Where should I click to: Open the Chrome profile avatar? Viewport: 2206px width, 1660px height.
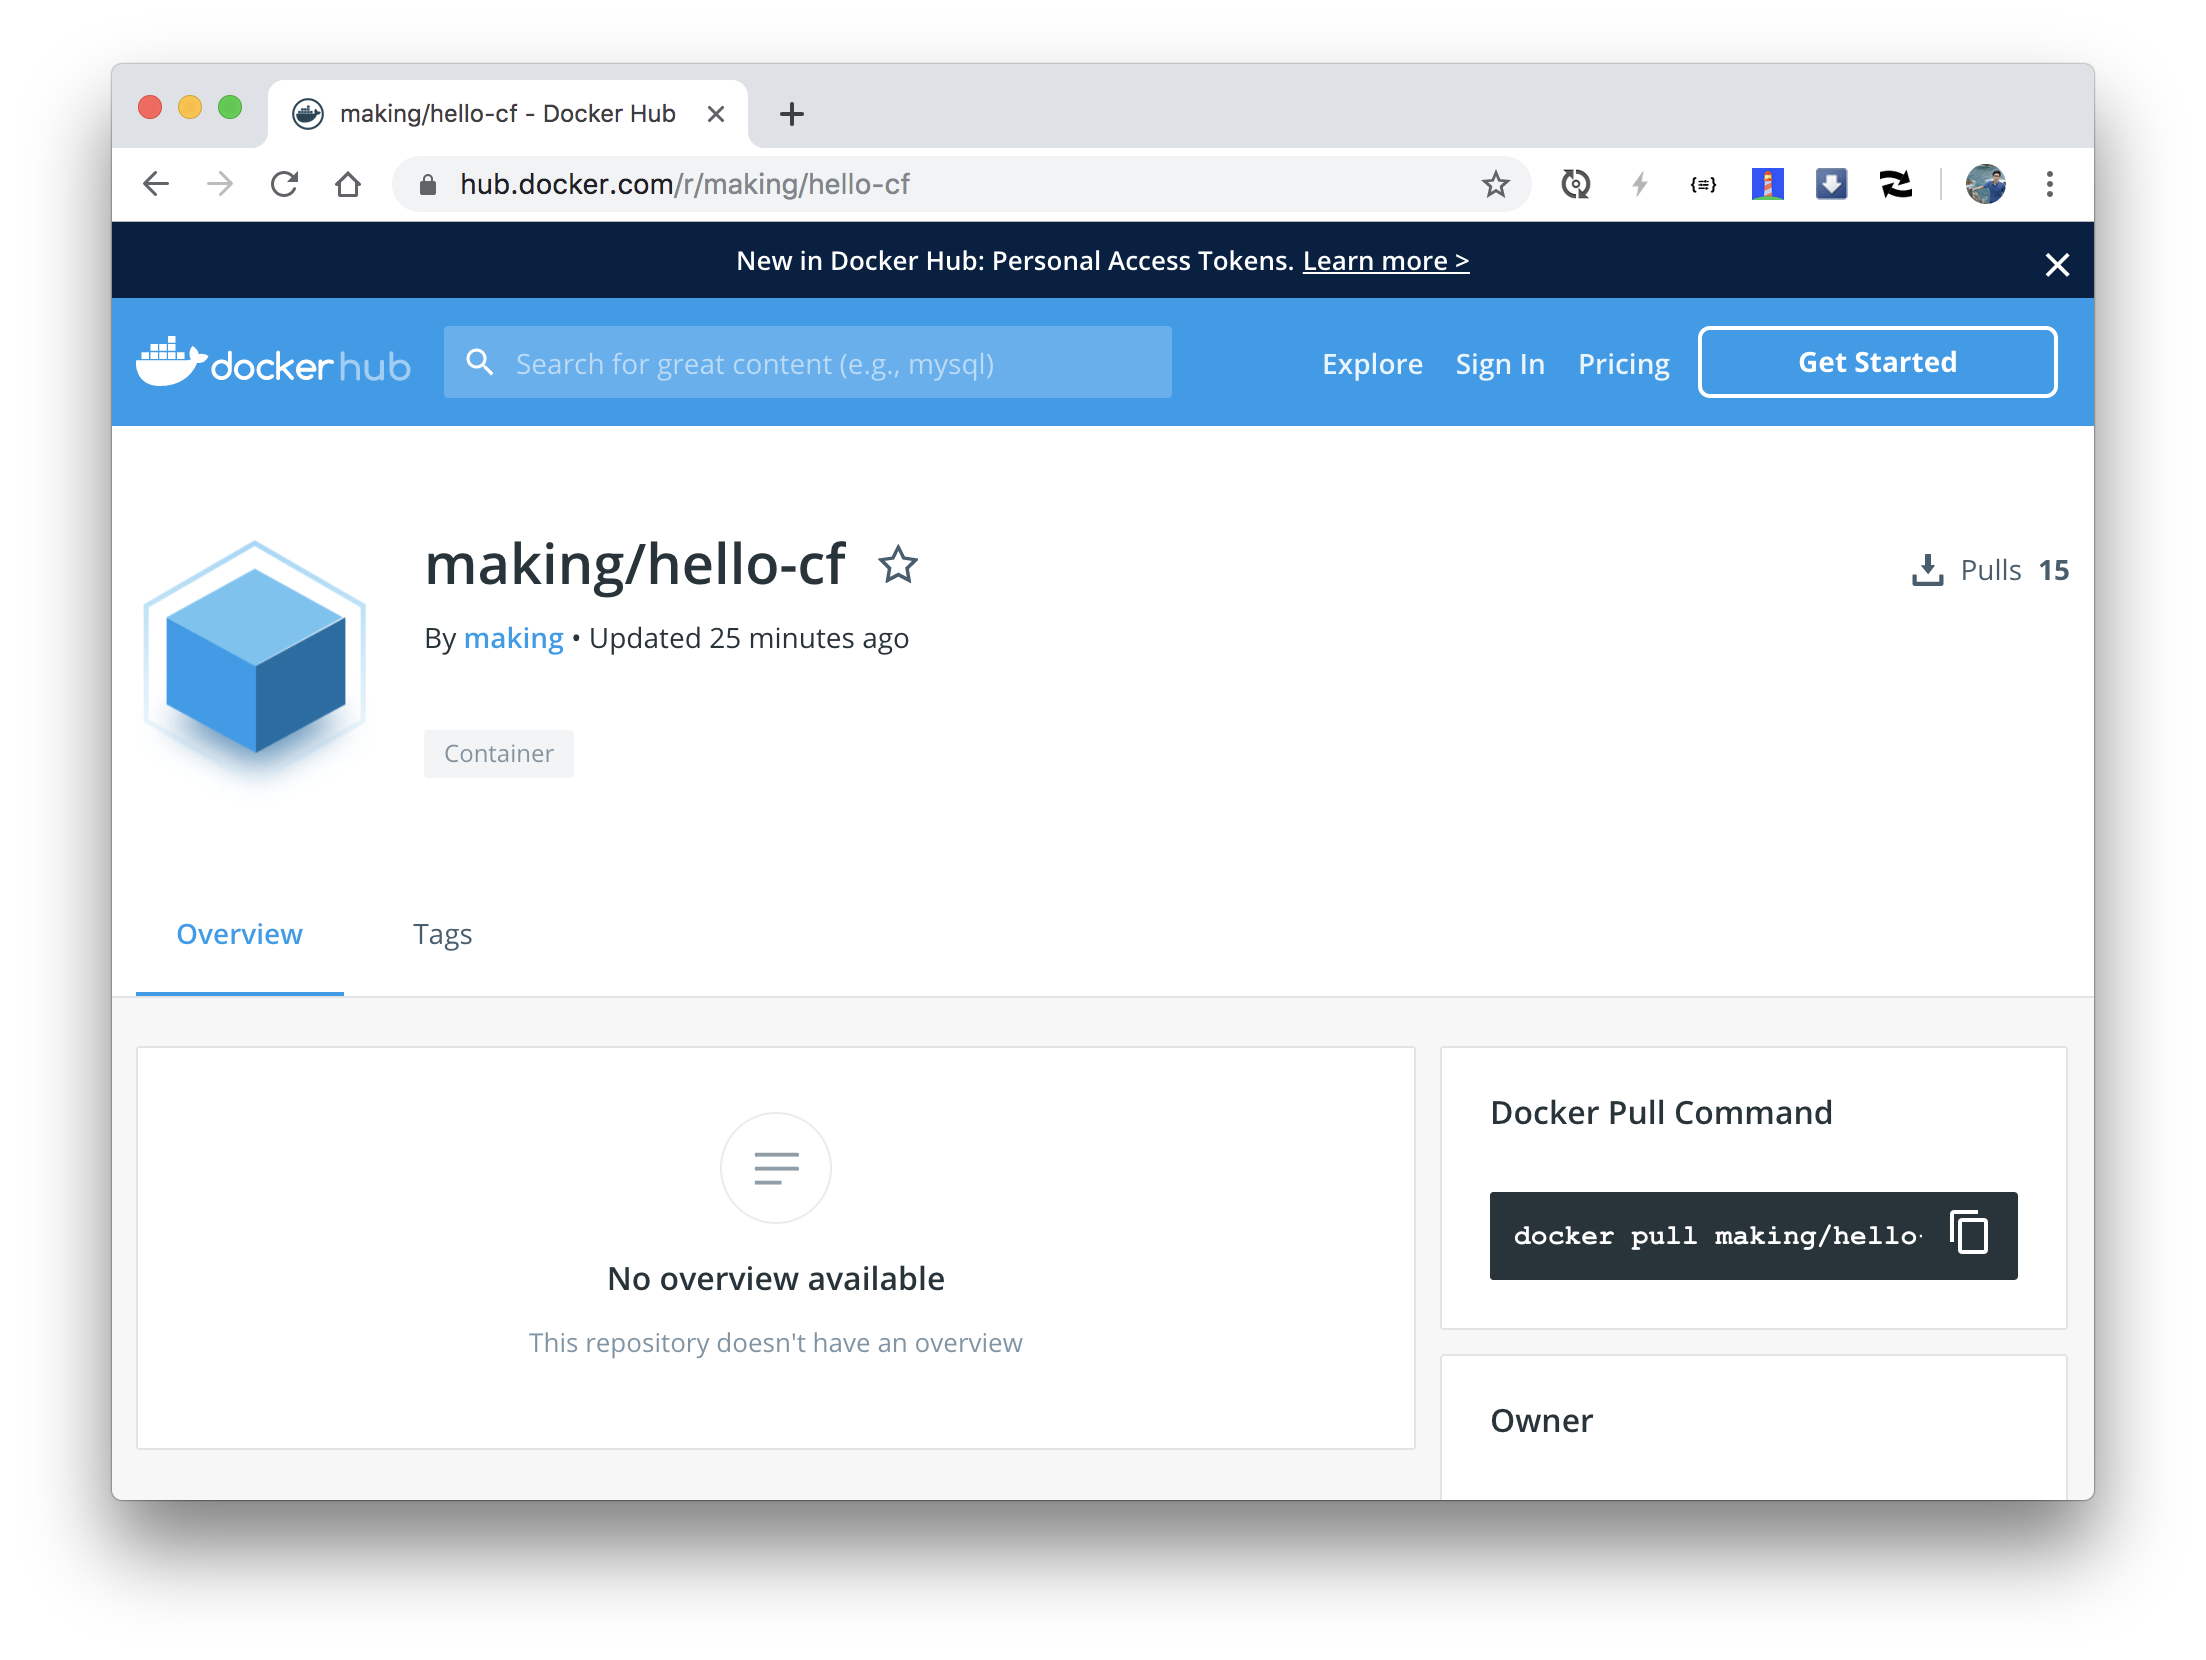(1986, 184)
